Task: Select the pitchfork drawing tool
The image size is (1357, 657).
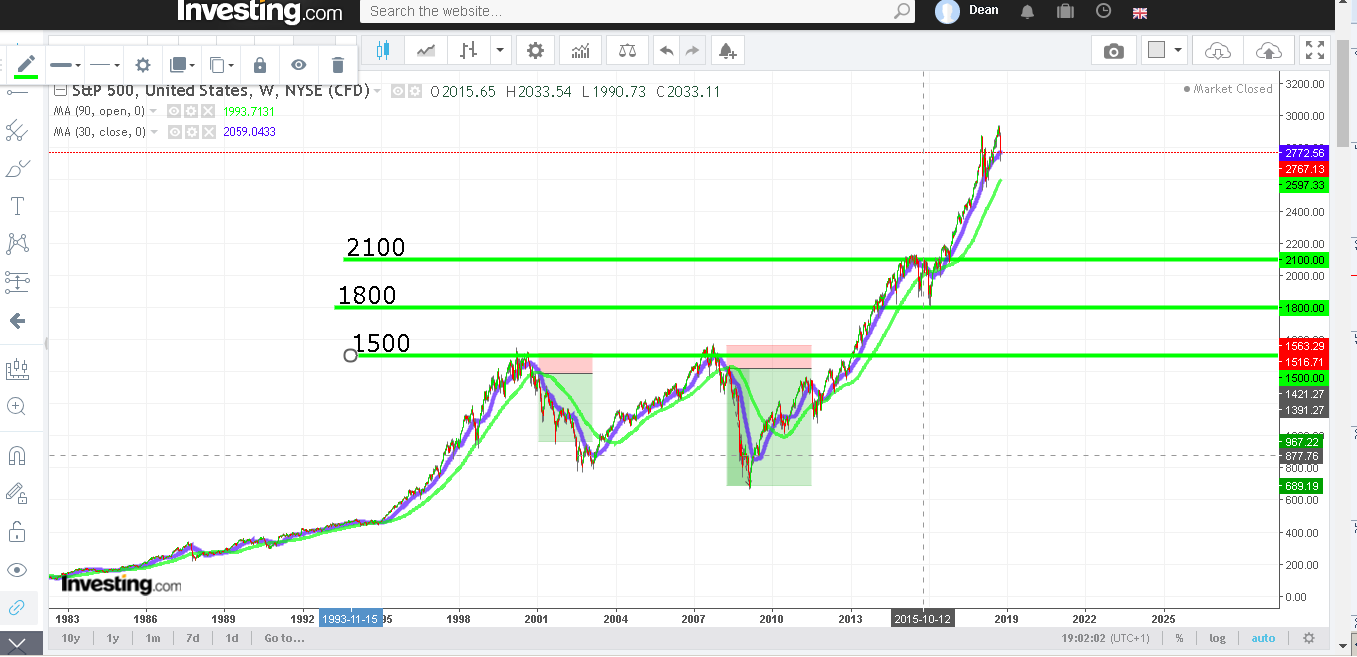Action: pos(17,130)
